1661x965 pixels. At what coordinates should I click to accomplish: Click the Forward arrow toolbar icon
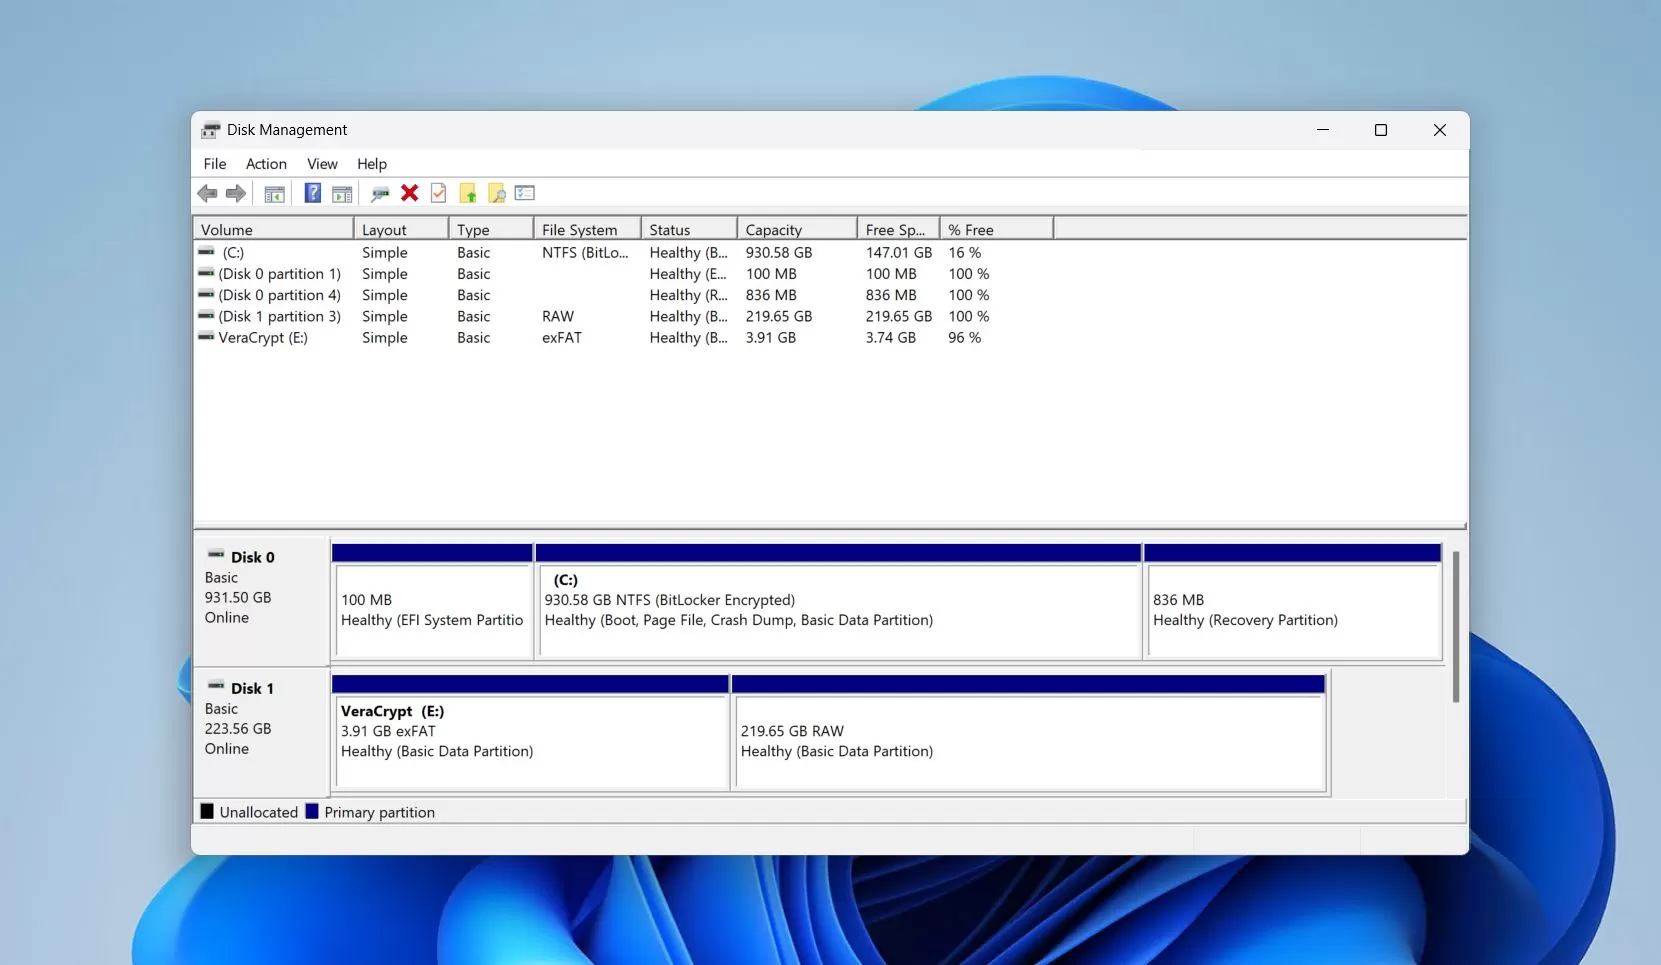pos(236,193)
